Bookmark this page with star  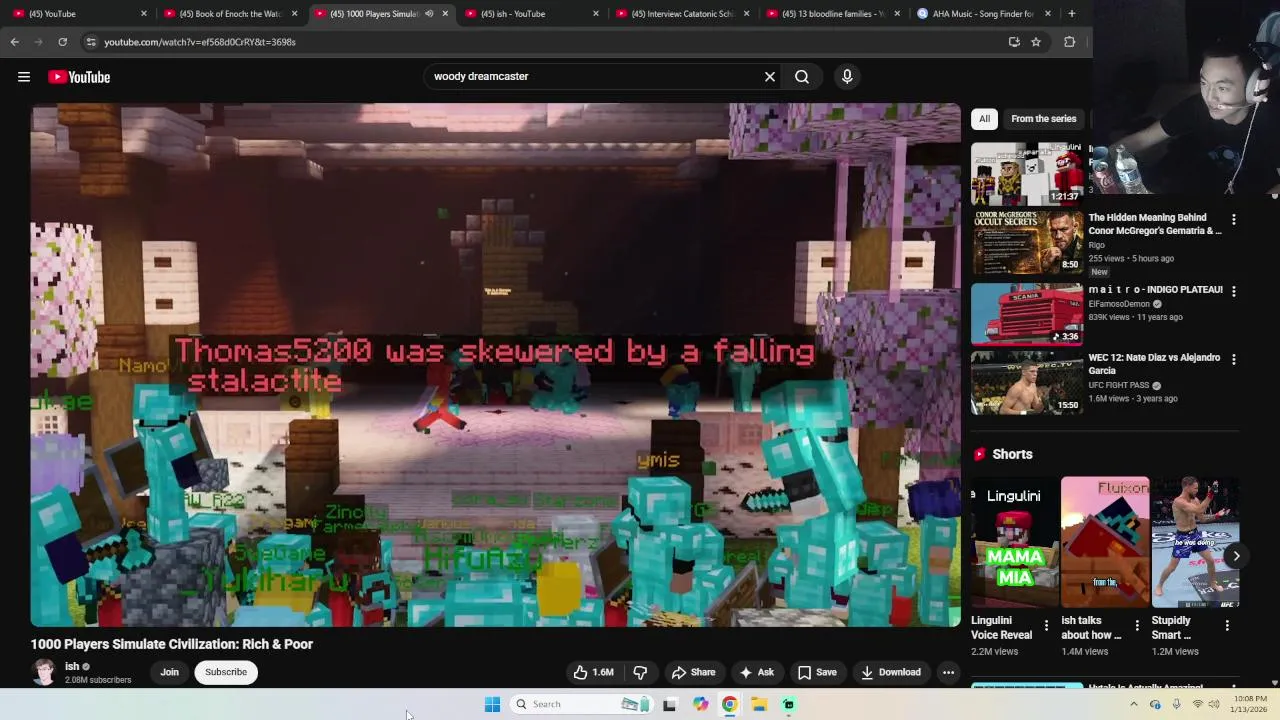(1036, 42)
